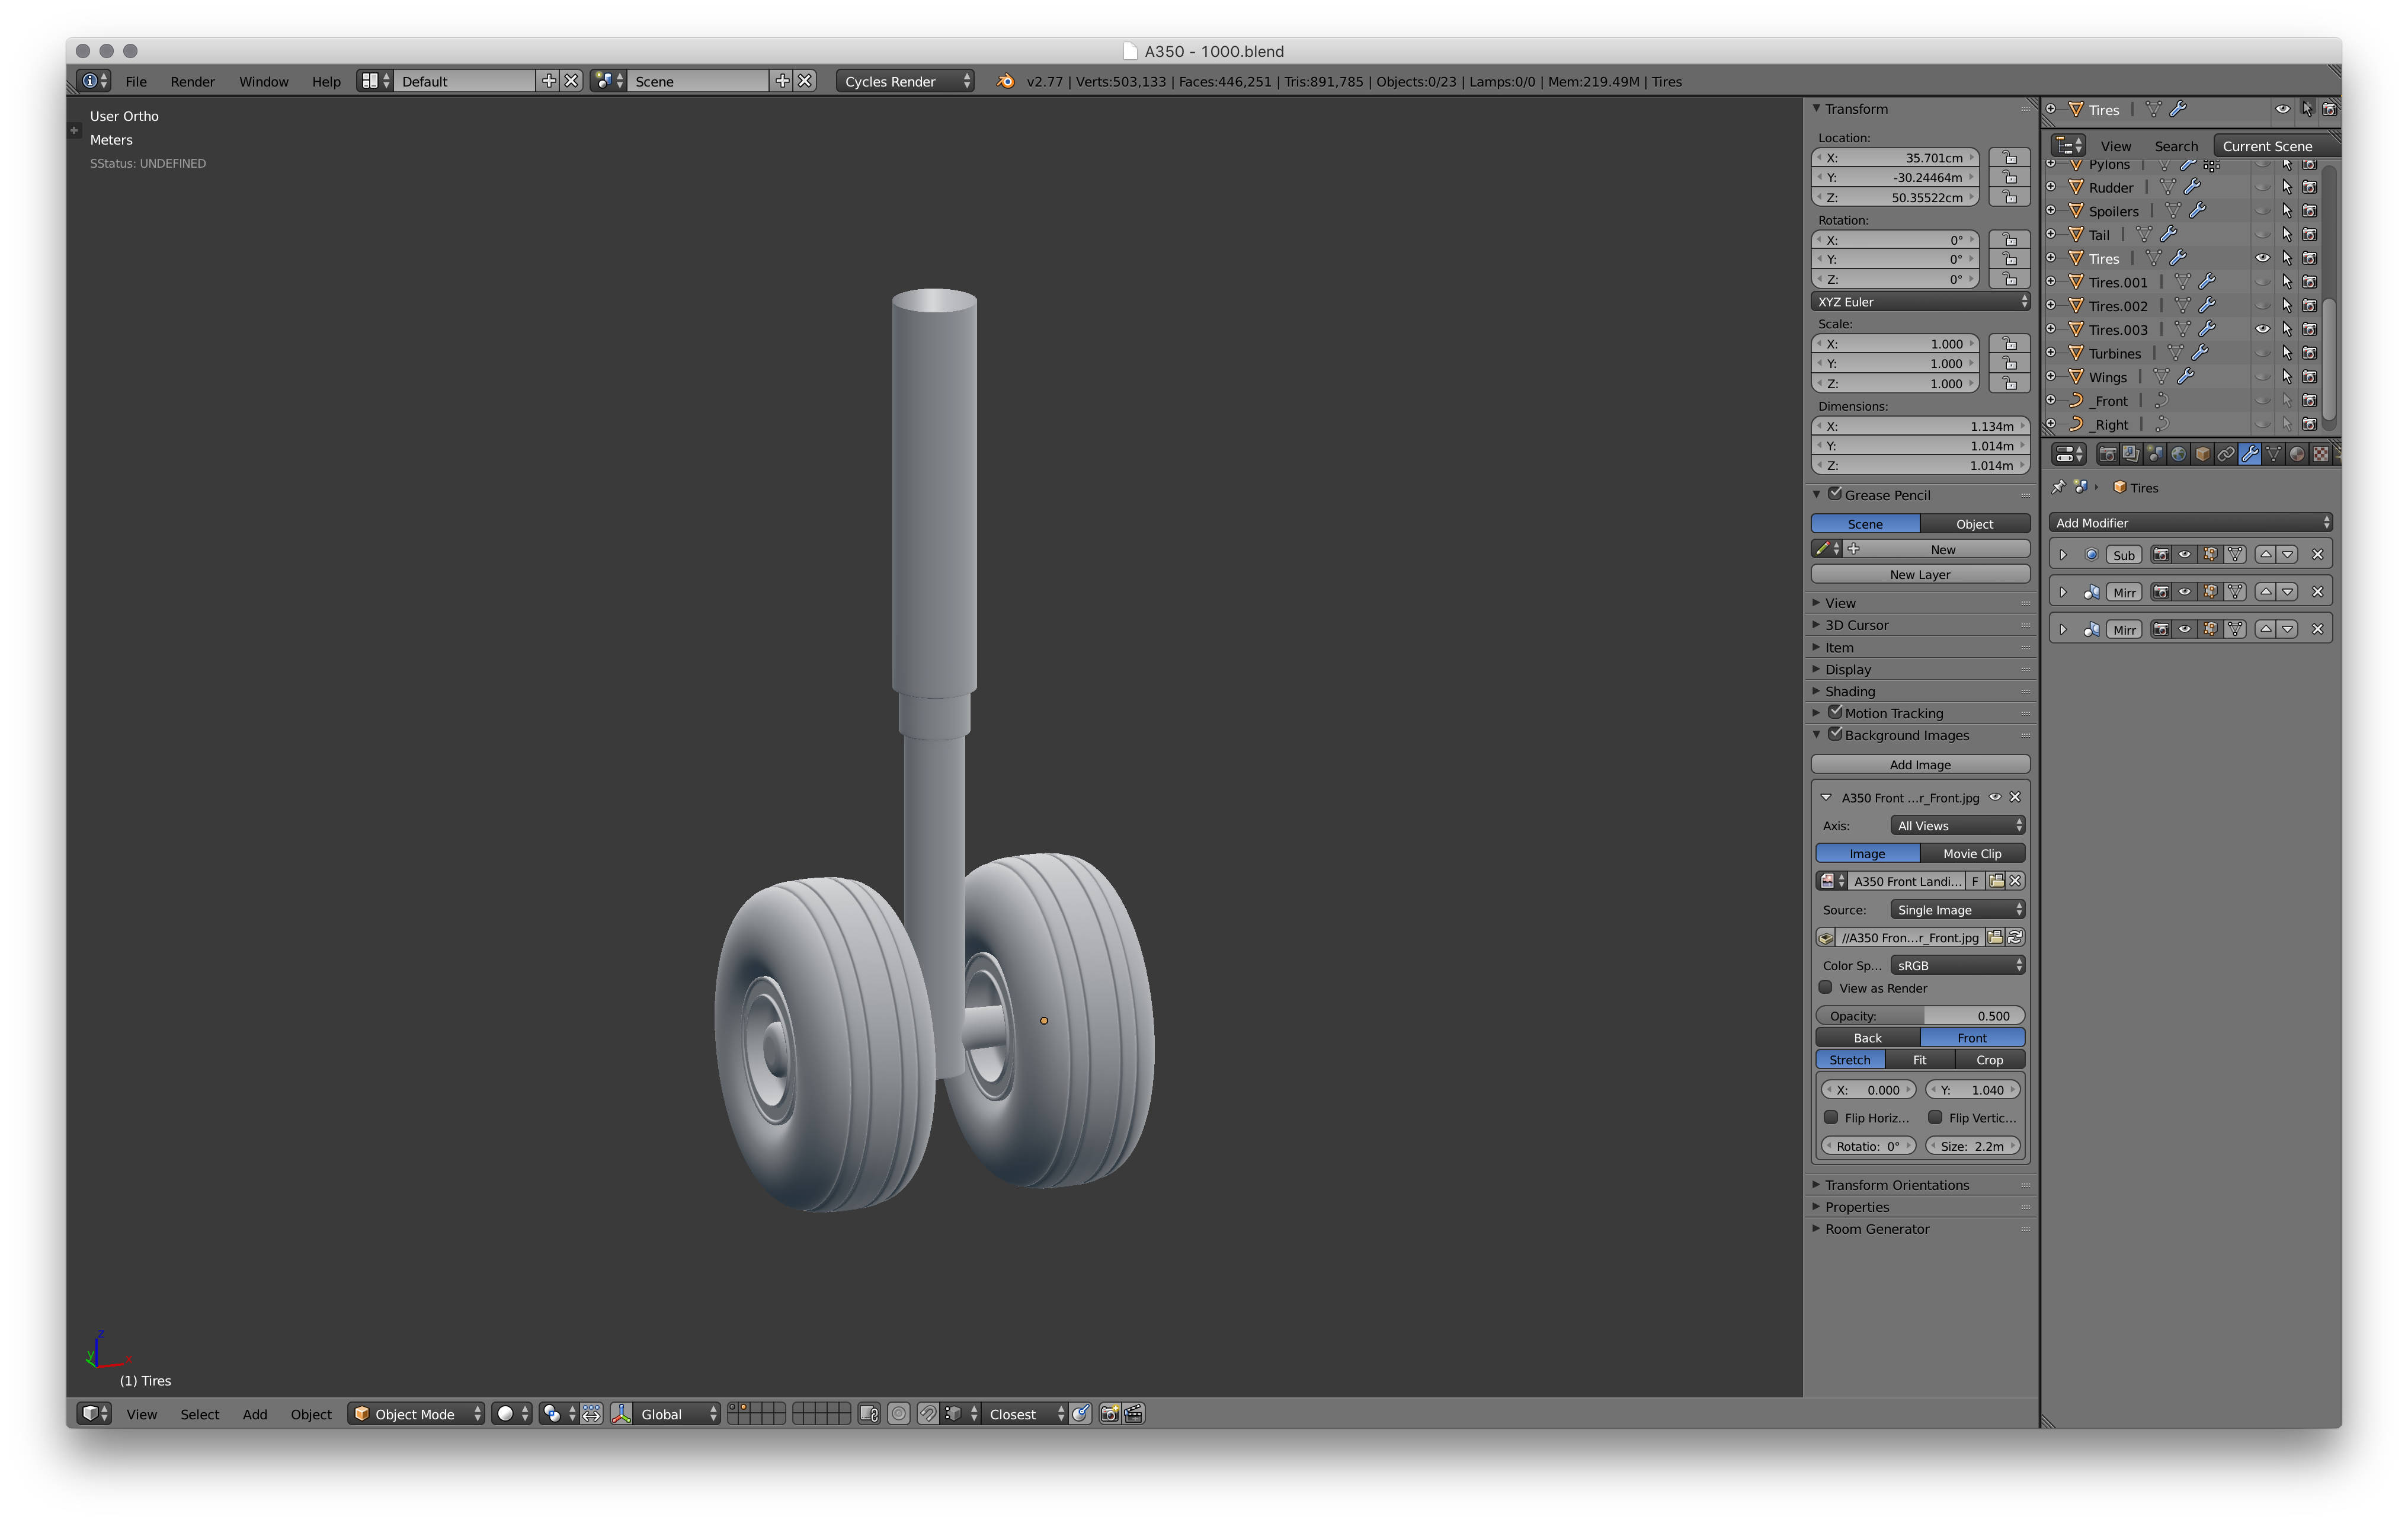Image resolution: width=2408 pixels, height=1523 pixels.
Task: Click the OpenGL render image camera icon
Action: 1109,1414
